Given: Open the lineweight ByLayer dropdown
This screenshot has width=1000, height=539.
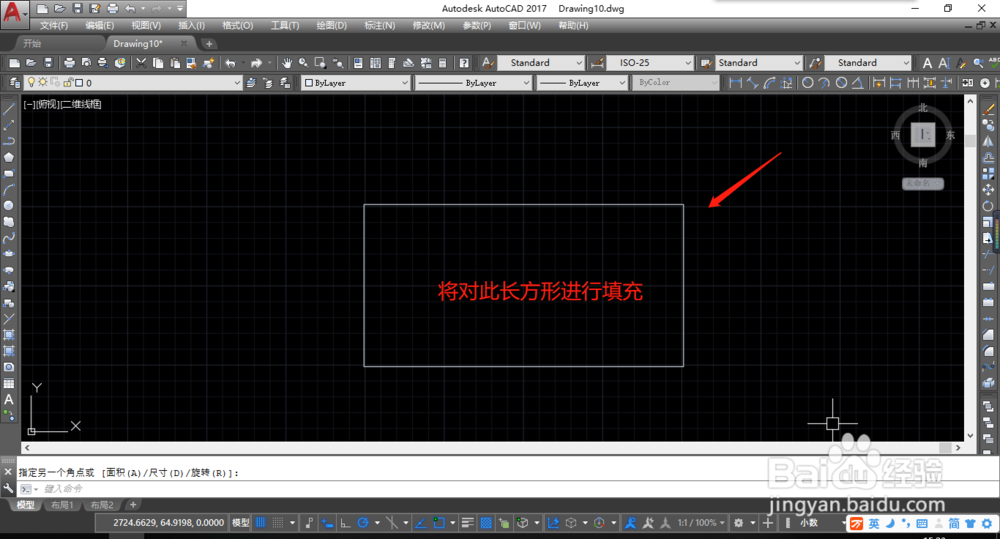Looking at the screenshot, I should (582, 83).
